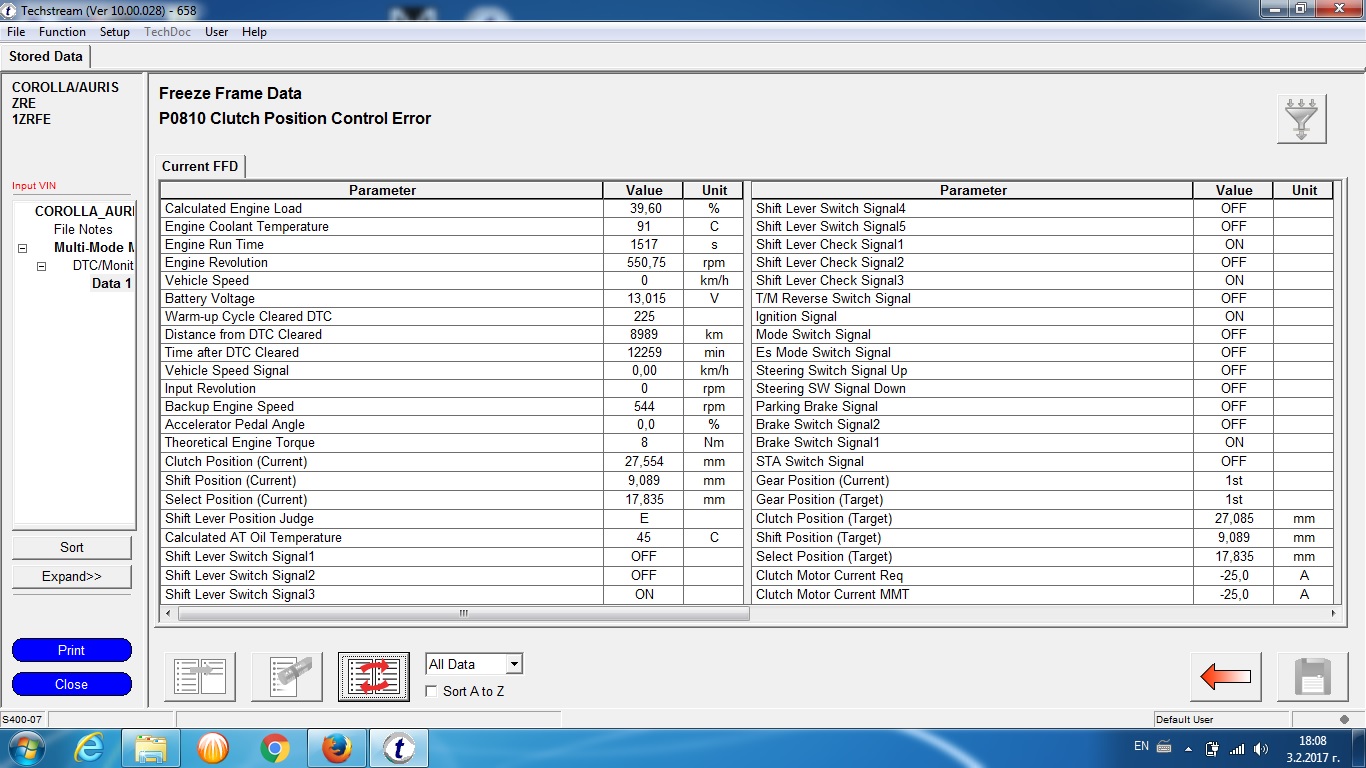Enable the Sort A to Z checkbox

coord(431,691)
